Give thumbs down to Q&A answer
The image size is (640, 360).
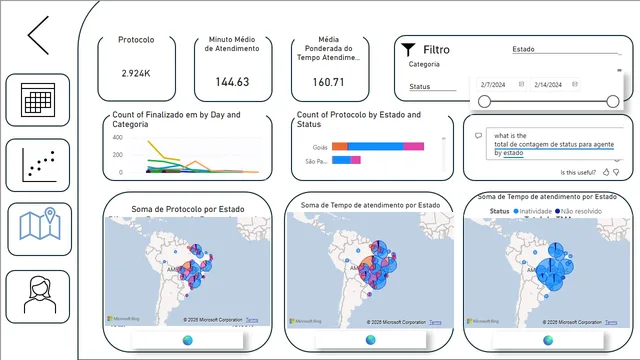click(616, 172)
